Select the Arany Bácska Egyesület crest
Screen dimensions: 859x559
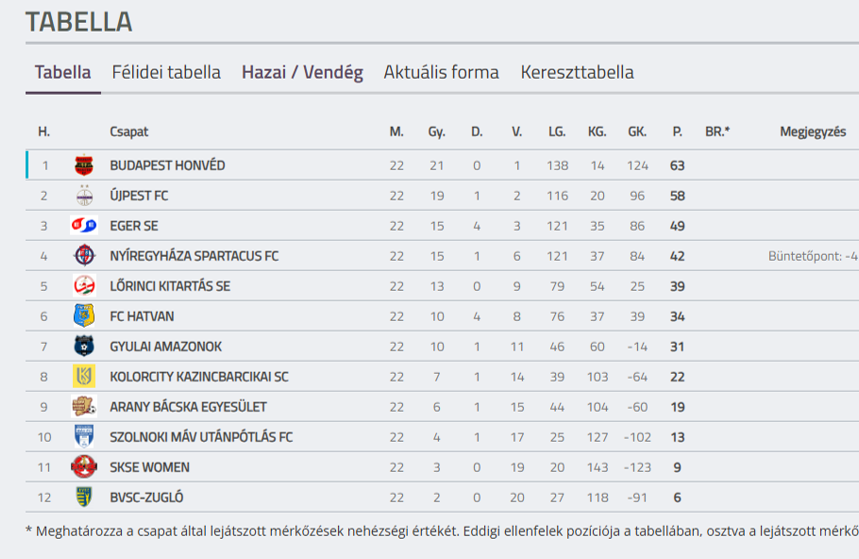[84, 407]
